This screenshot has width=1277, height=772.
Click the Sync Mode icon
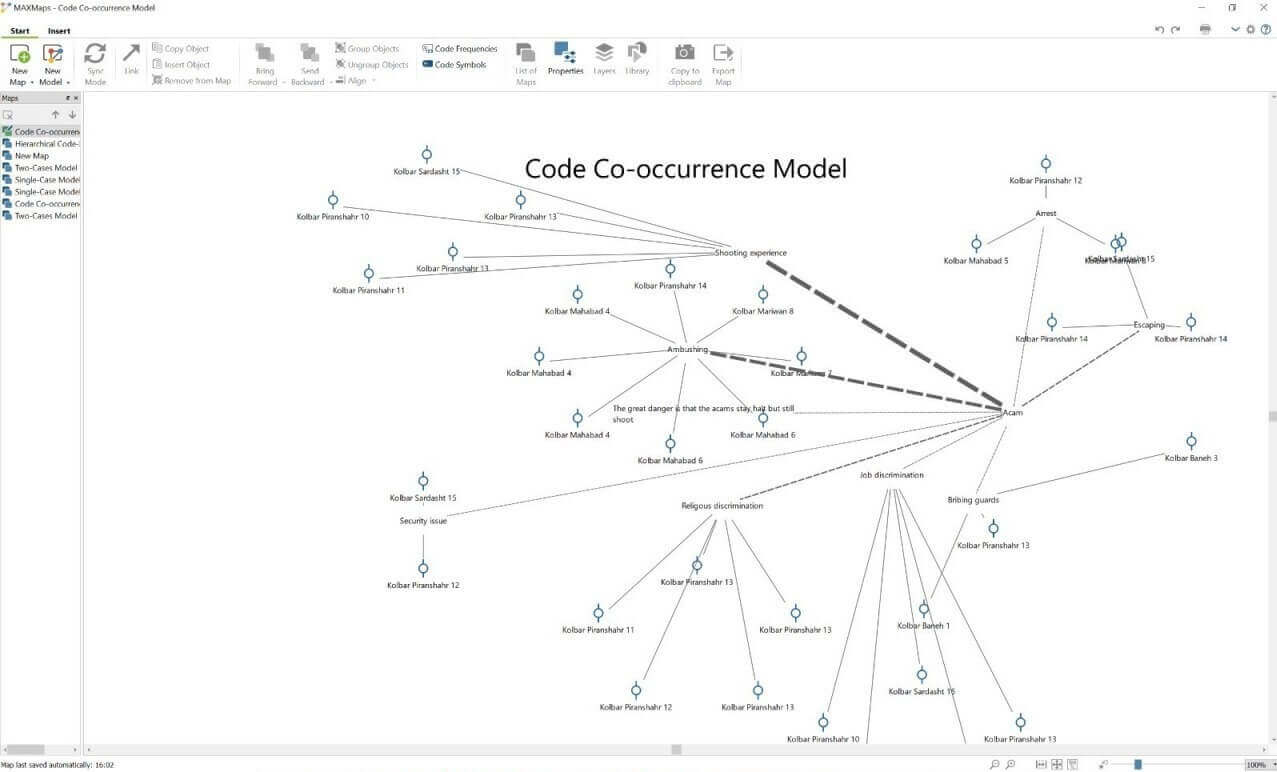[x=95, y=54]
